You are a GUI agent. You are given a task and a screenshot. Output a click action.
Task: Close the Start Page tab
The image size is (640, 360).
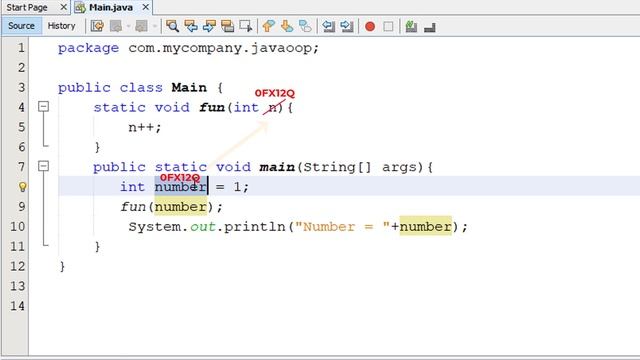tap(63, 7)
